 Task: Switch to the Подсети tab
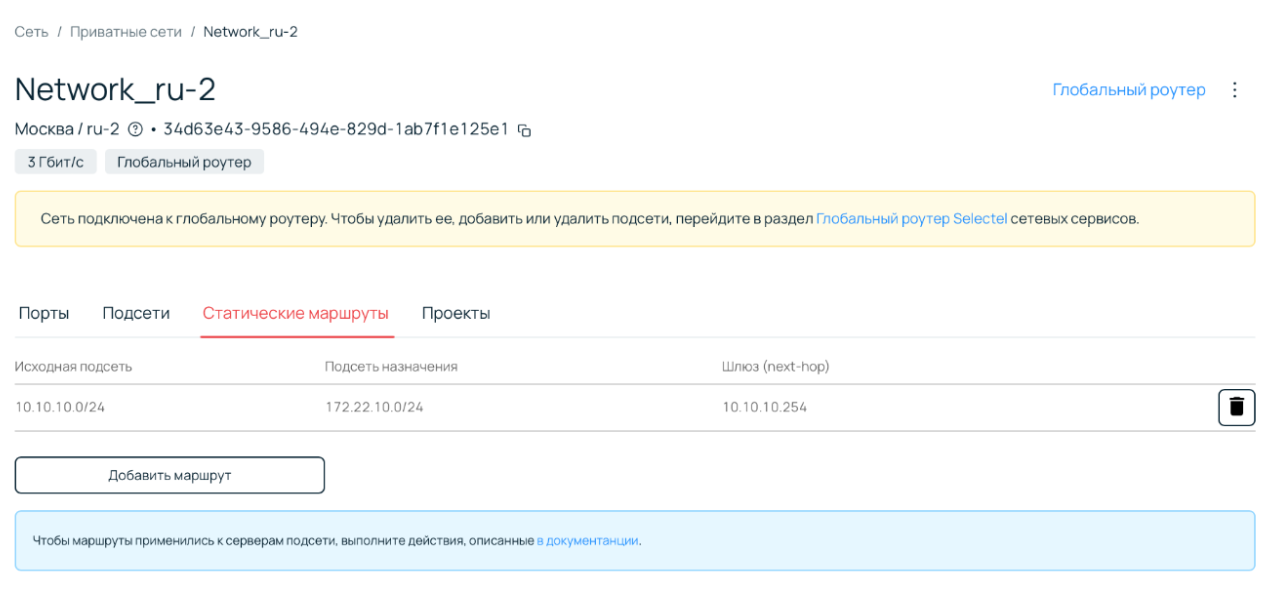(x=136, y=313)
